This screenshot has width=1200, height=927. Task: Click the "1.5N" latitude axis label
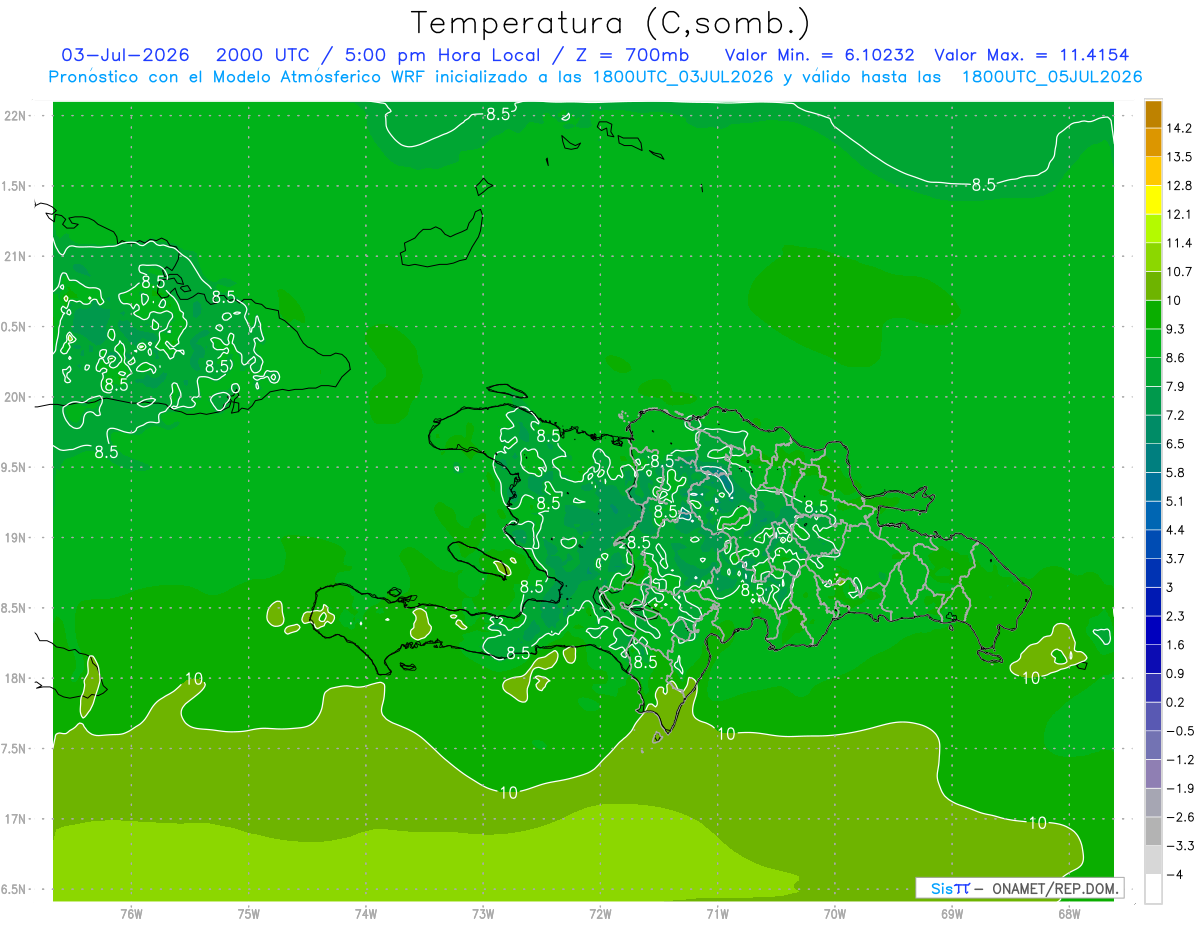click(15, 186)
